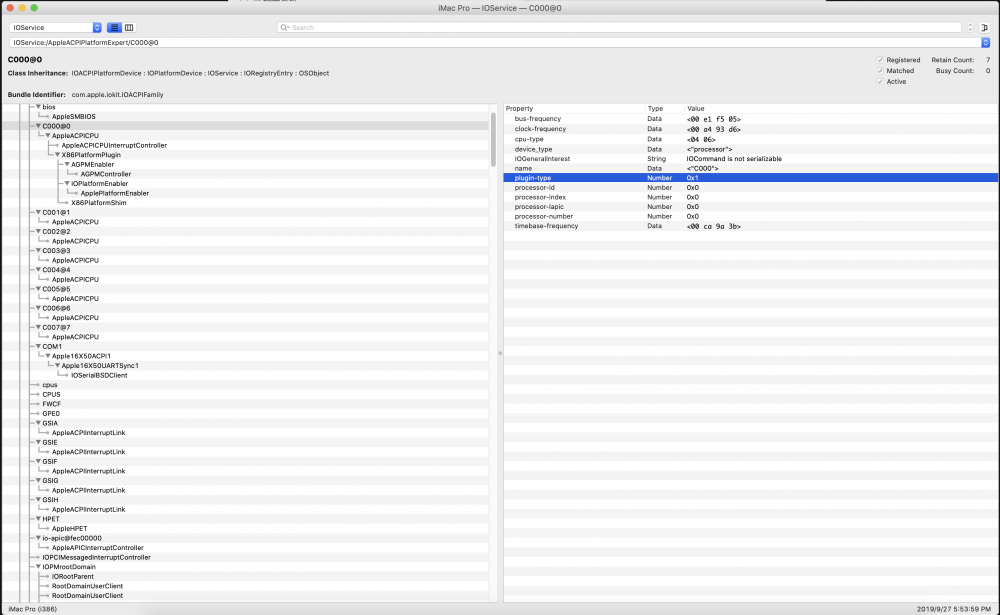Collapse the C000@0 disclosure triangle
This screenshot has width=1000, height=615.
click(38, 126)
